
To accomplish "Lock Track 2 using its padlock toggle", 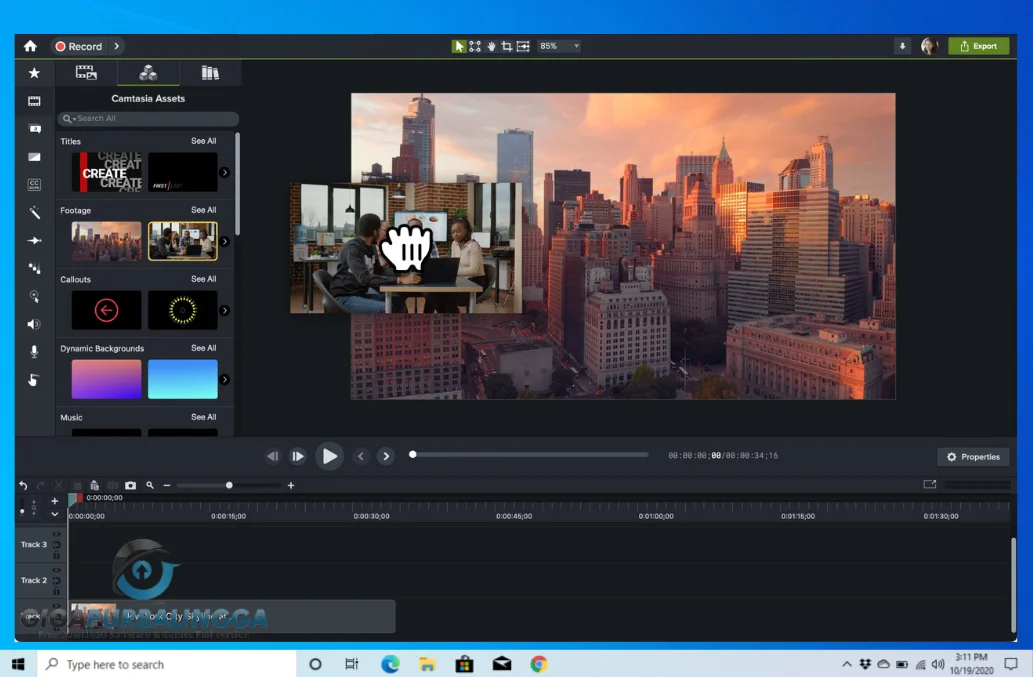I will point(56,590).
